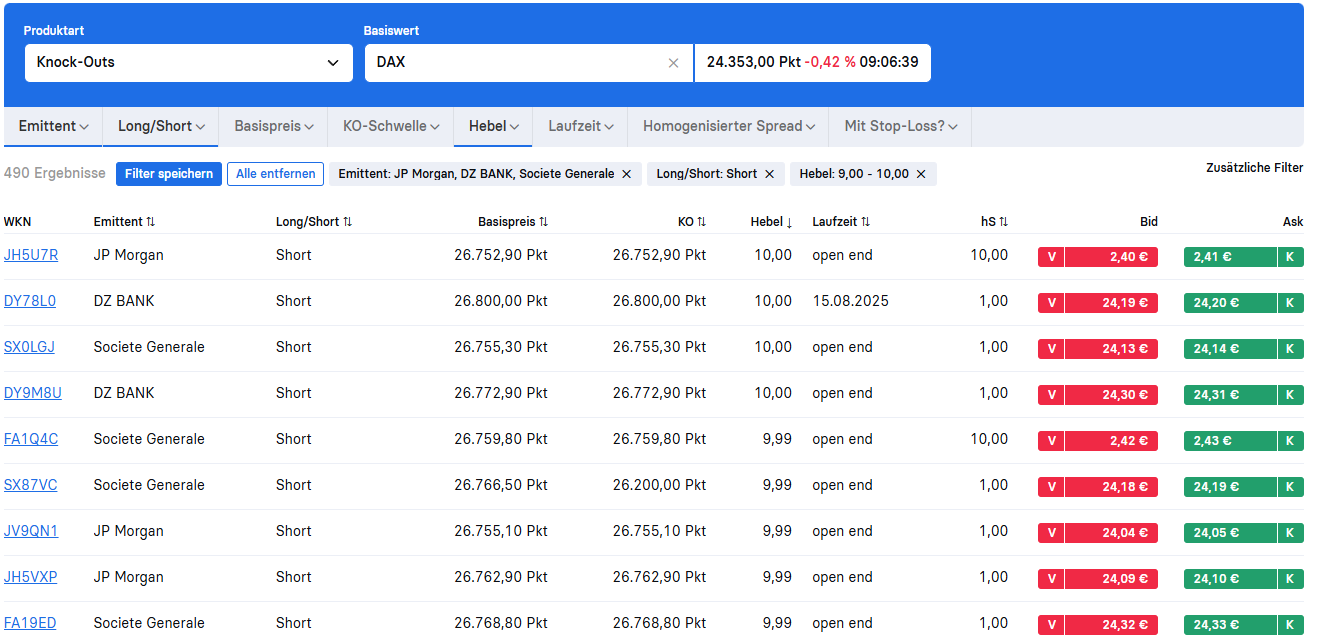Click the V sell icon for SX0LGJ
This screenshot has width=1326, height=644.
click(1051, 348)
